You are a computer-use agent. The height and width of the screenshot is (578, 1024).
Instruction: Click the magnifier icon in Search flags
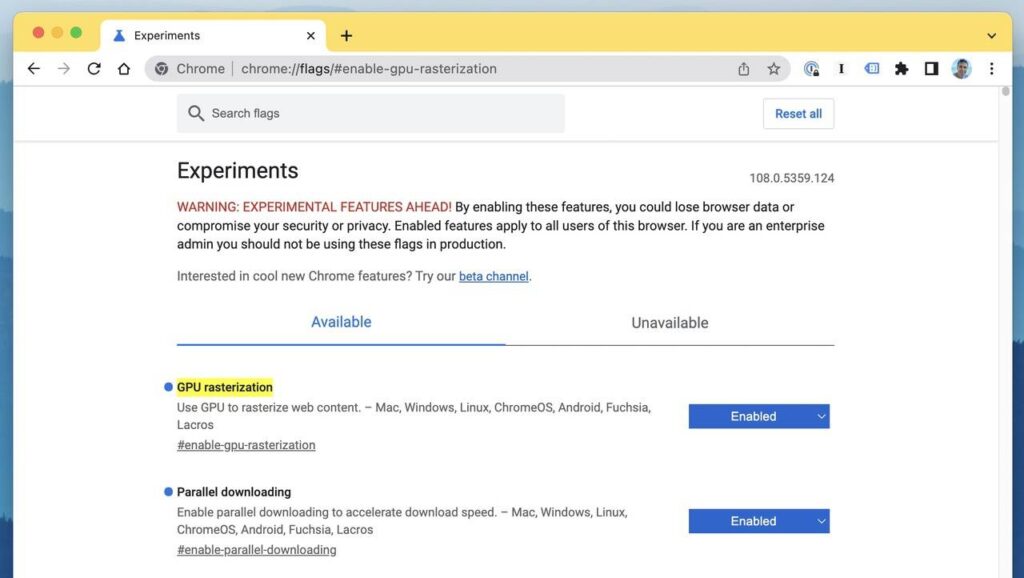point(196,113)
